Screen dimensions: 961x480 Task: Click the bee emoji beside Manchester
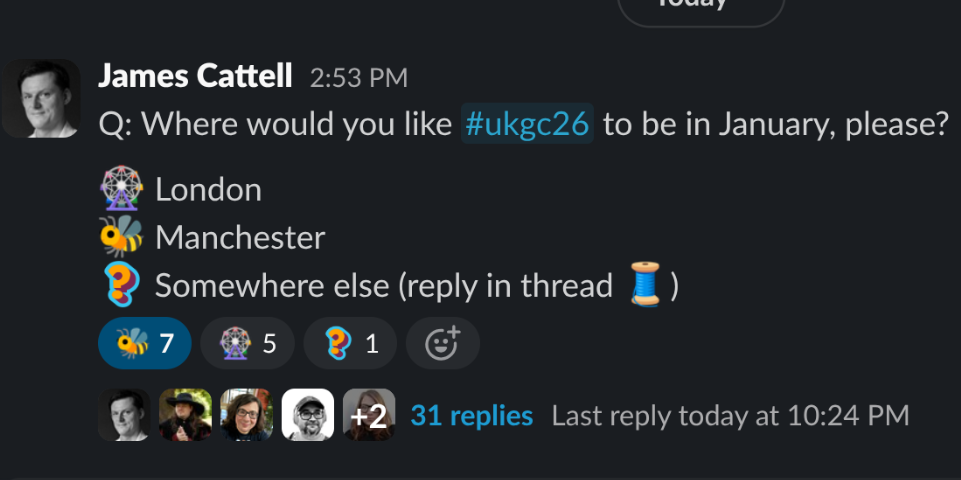point(121,236)
